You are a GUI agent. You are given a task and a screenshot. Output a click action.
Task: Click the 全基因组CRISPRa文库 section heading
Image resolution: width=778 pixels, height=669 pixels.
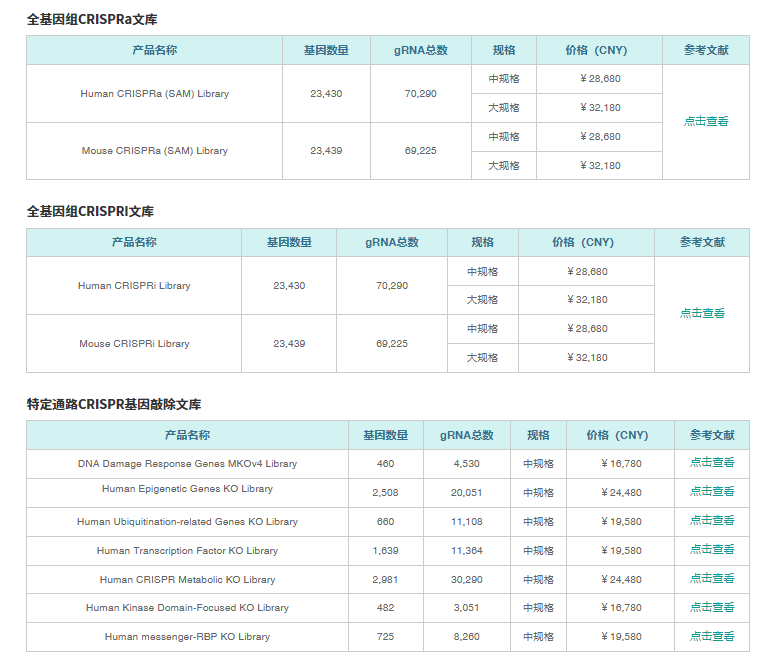92,20
